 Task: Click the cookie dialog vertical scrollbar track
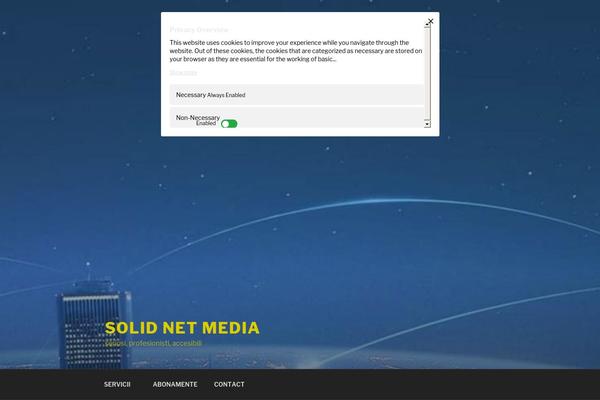tap(427, 73)
